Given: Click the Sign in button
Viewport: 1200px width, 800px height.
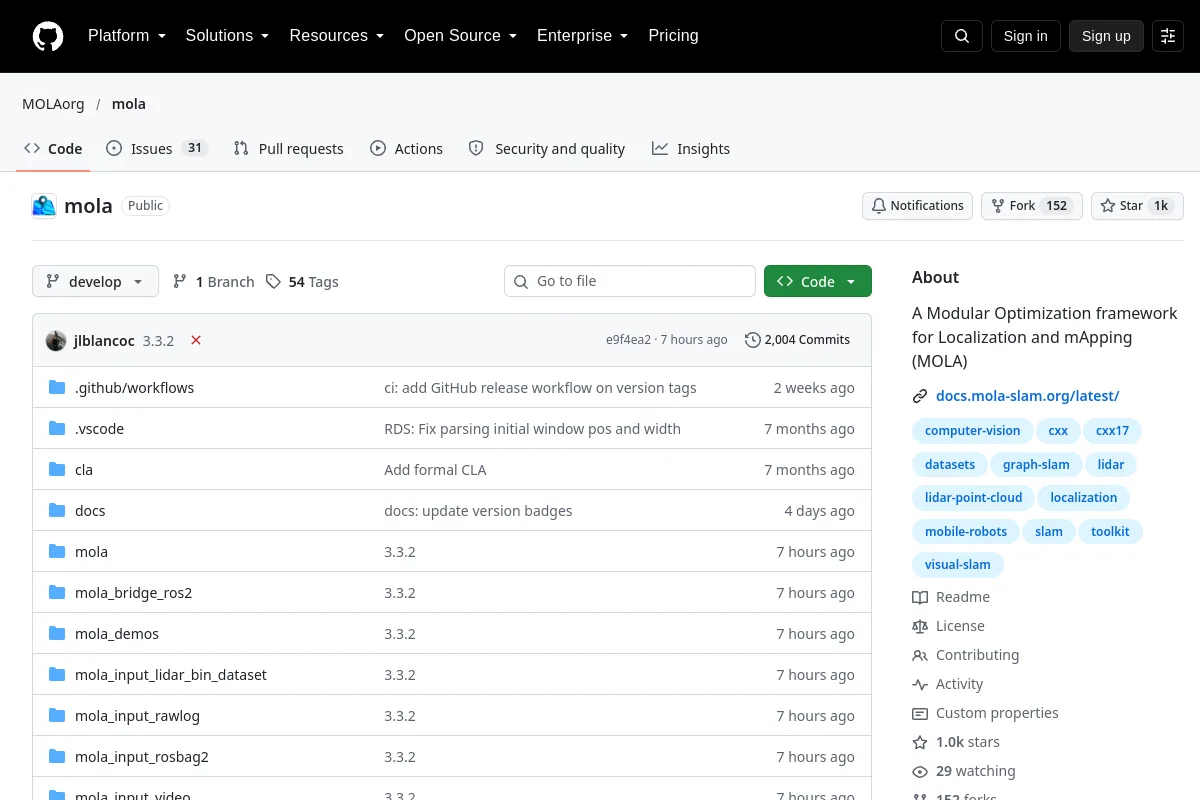Looking at the screenshot, I should pyautogui.click(x=1025, y=36).
